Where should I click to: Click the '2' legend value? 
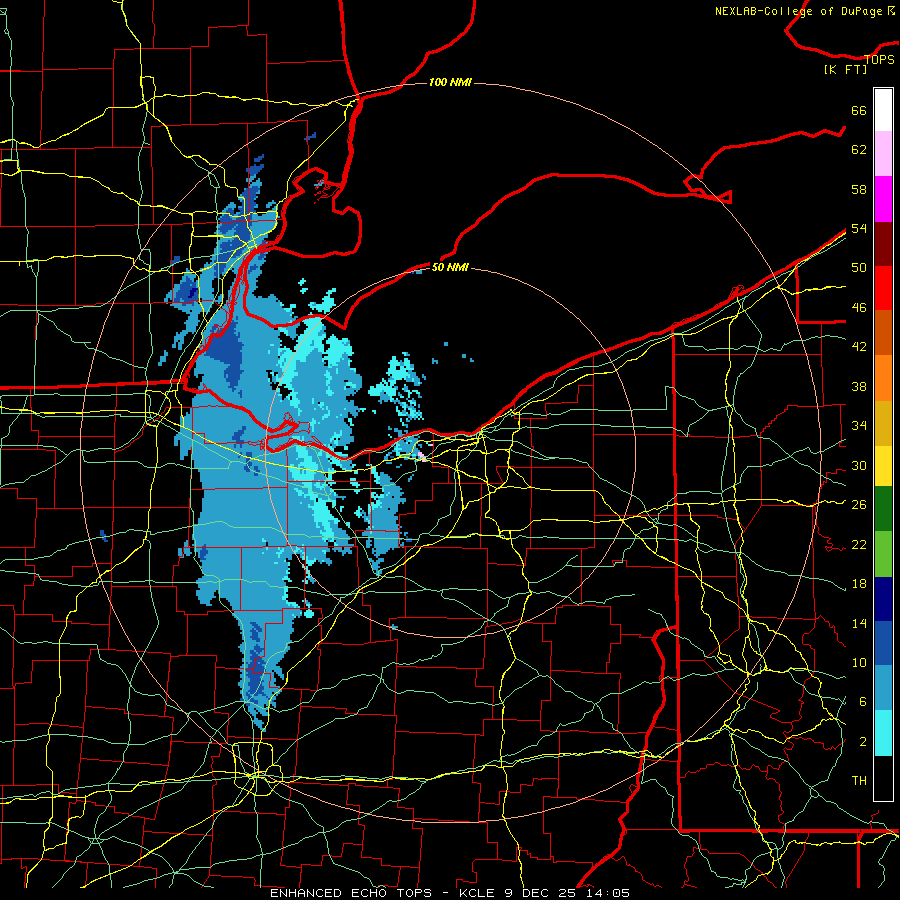point(862,742)
